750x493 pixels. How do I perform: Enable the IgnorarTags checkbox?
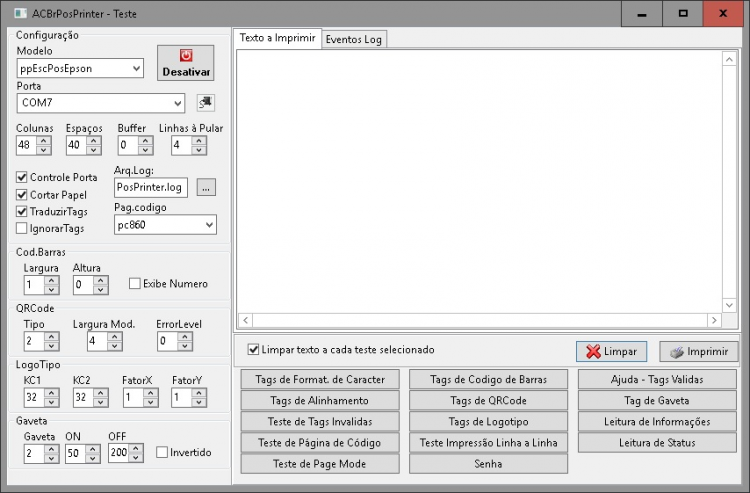pos(22,229)
